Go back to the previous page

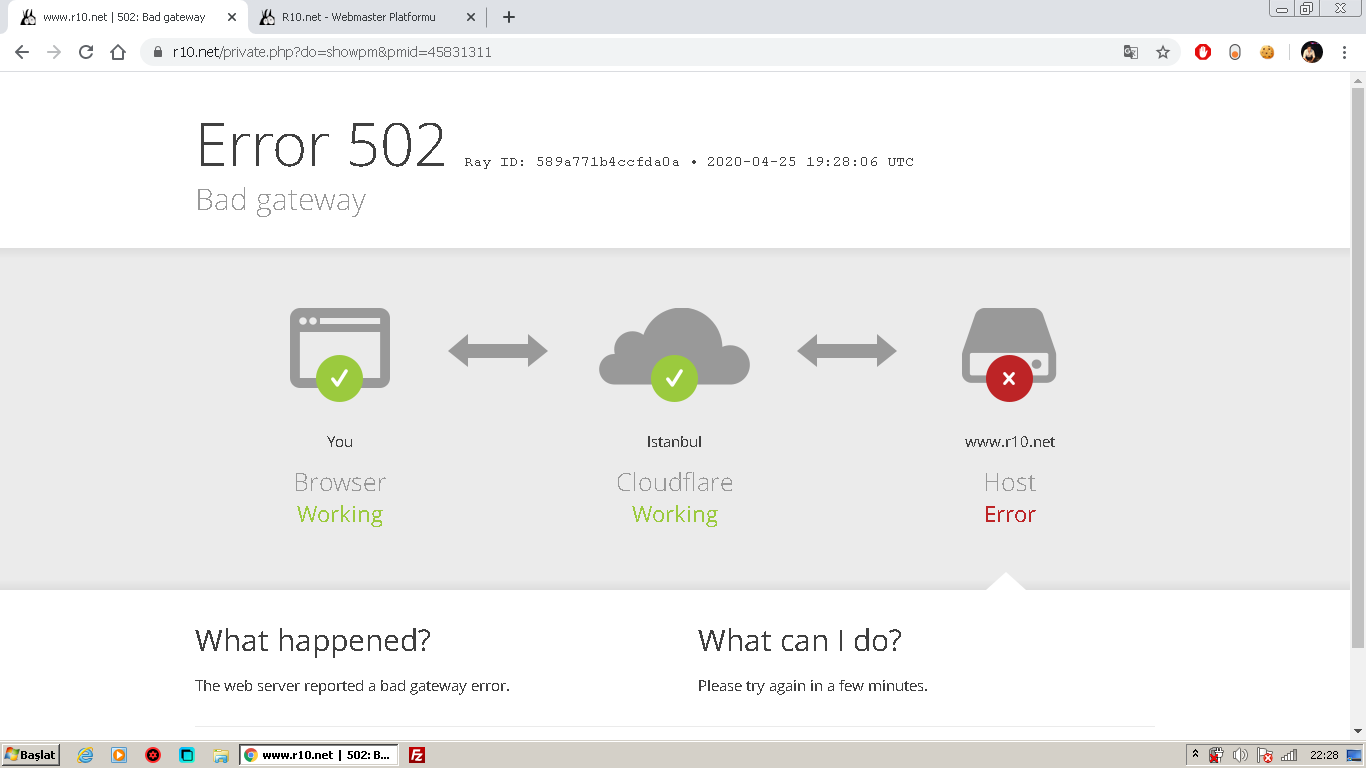tap(22, 52)
